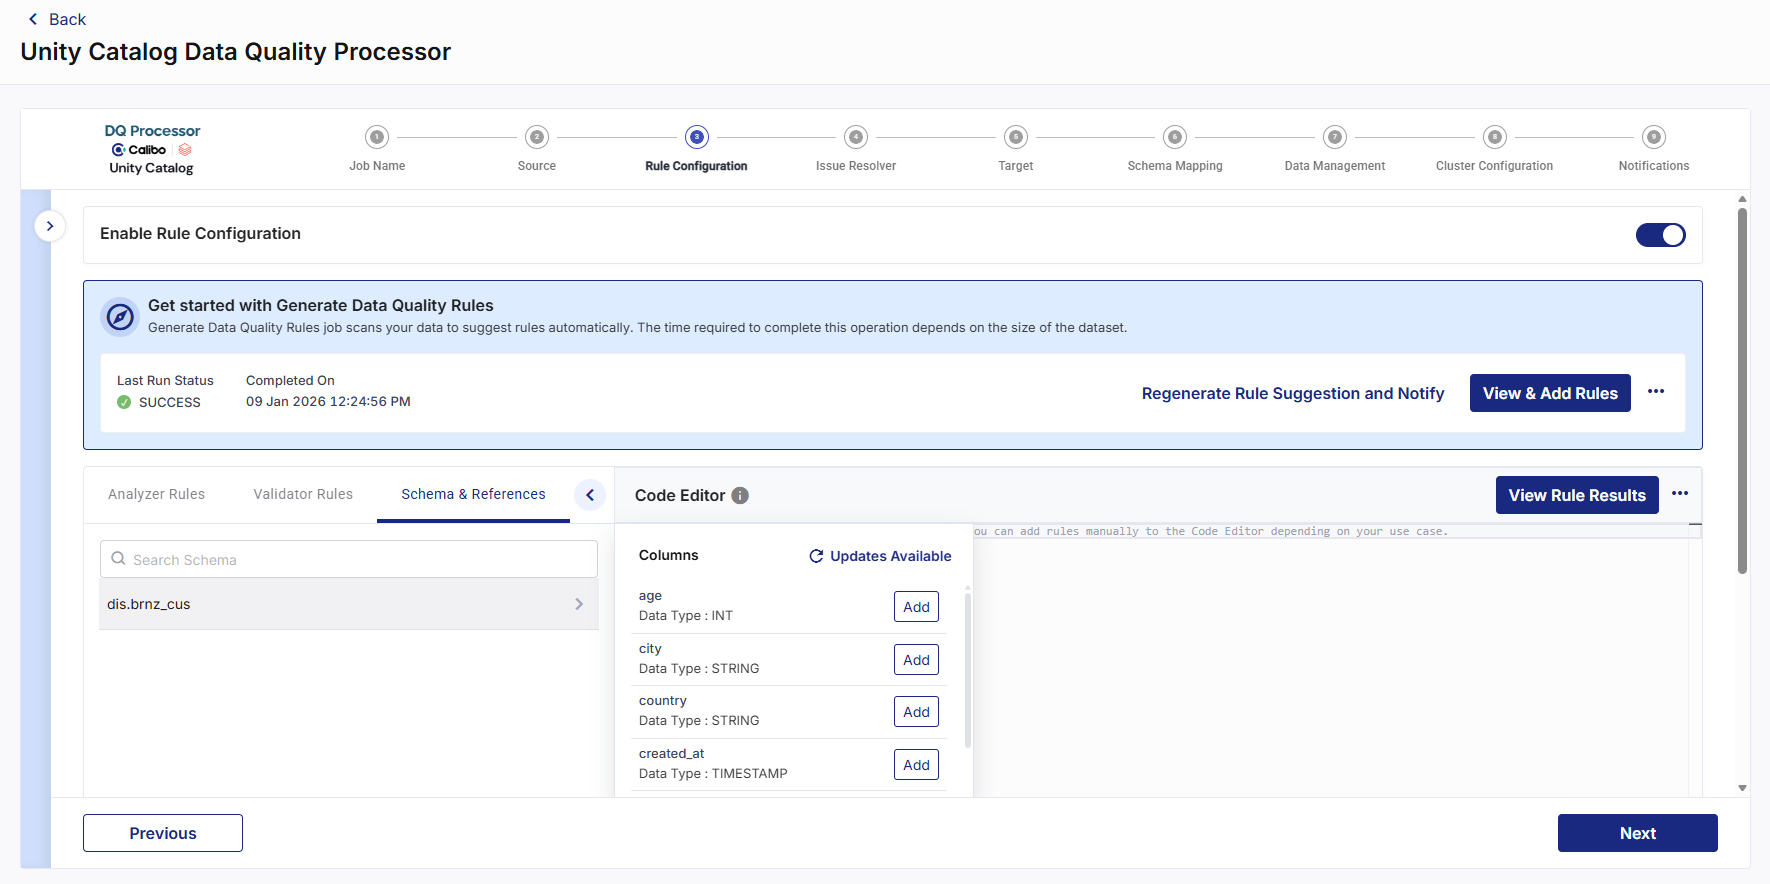Add the country column
The height and width of the screenshot is (884, 1770).
916,712
